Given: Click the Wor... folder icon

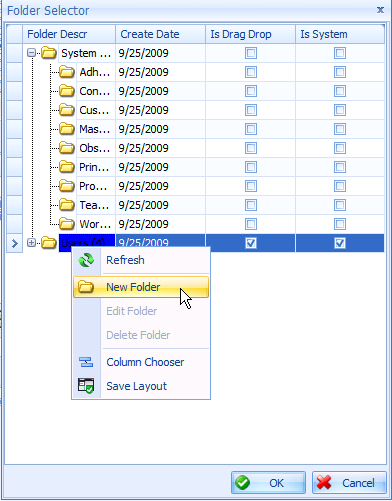Looking at the screenshot, I should (x=67, y=224).
